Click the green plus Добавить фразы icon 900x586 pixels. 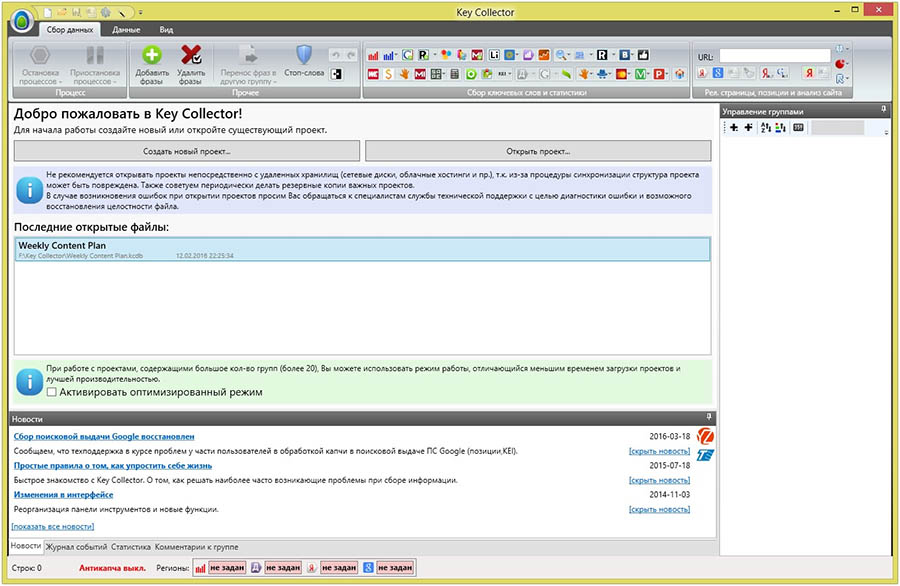(x=152, y=55)
